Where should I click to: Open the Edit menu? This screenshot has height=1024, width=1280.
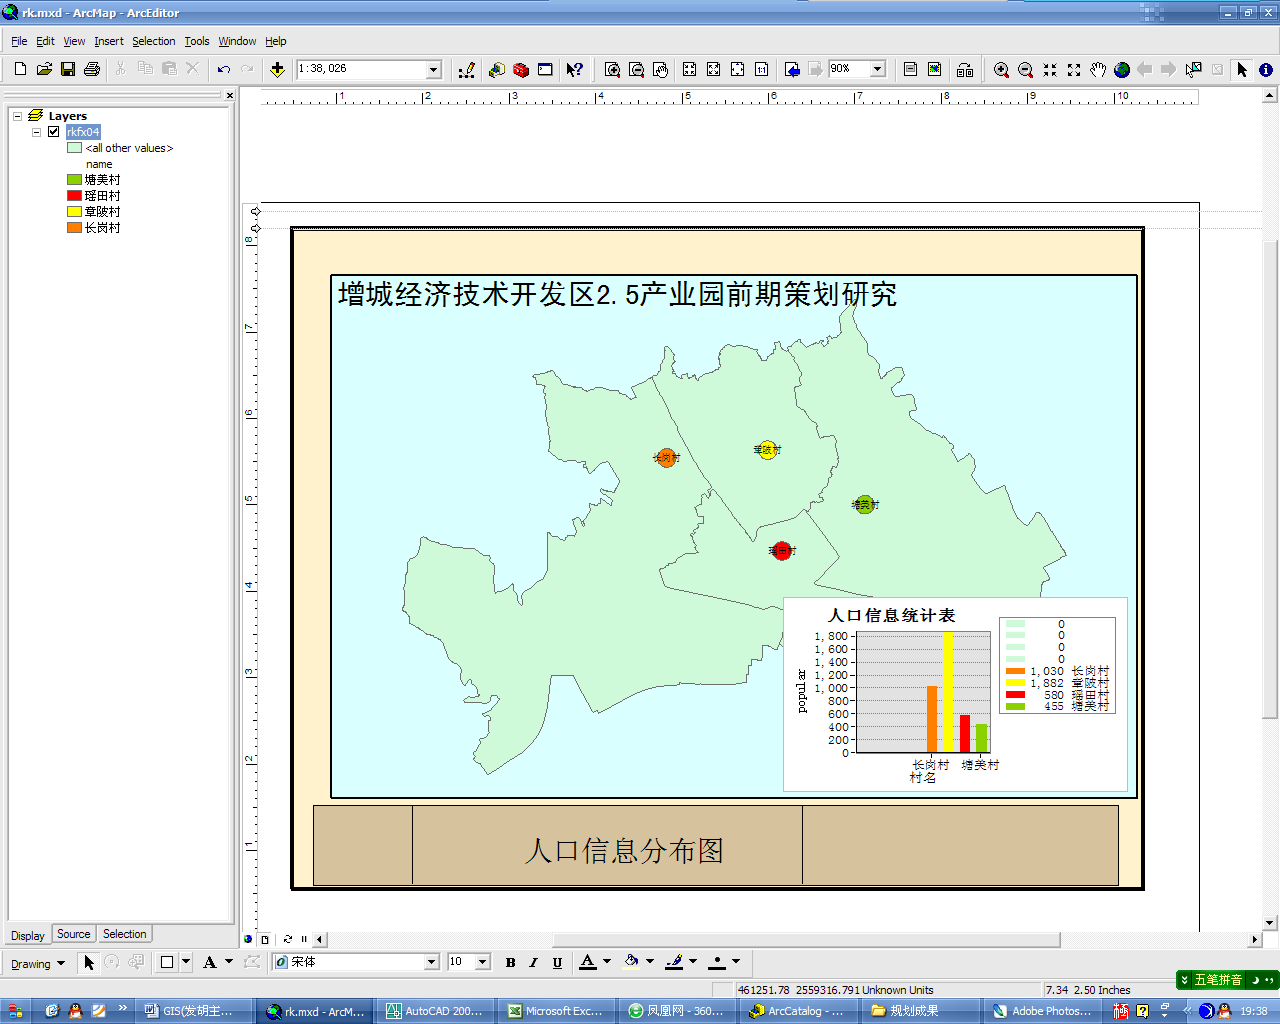click(x=46, y=41)
